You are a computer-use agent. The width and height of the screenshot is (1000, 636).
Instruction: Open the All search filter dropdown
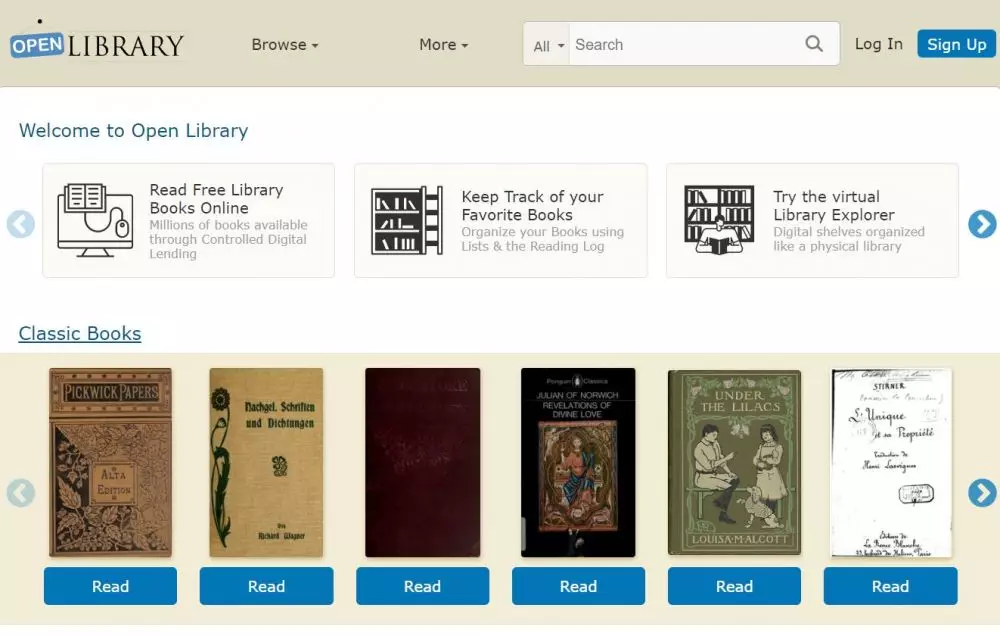(x=548, y=46)
